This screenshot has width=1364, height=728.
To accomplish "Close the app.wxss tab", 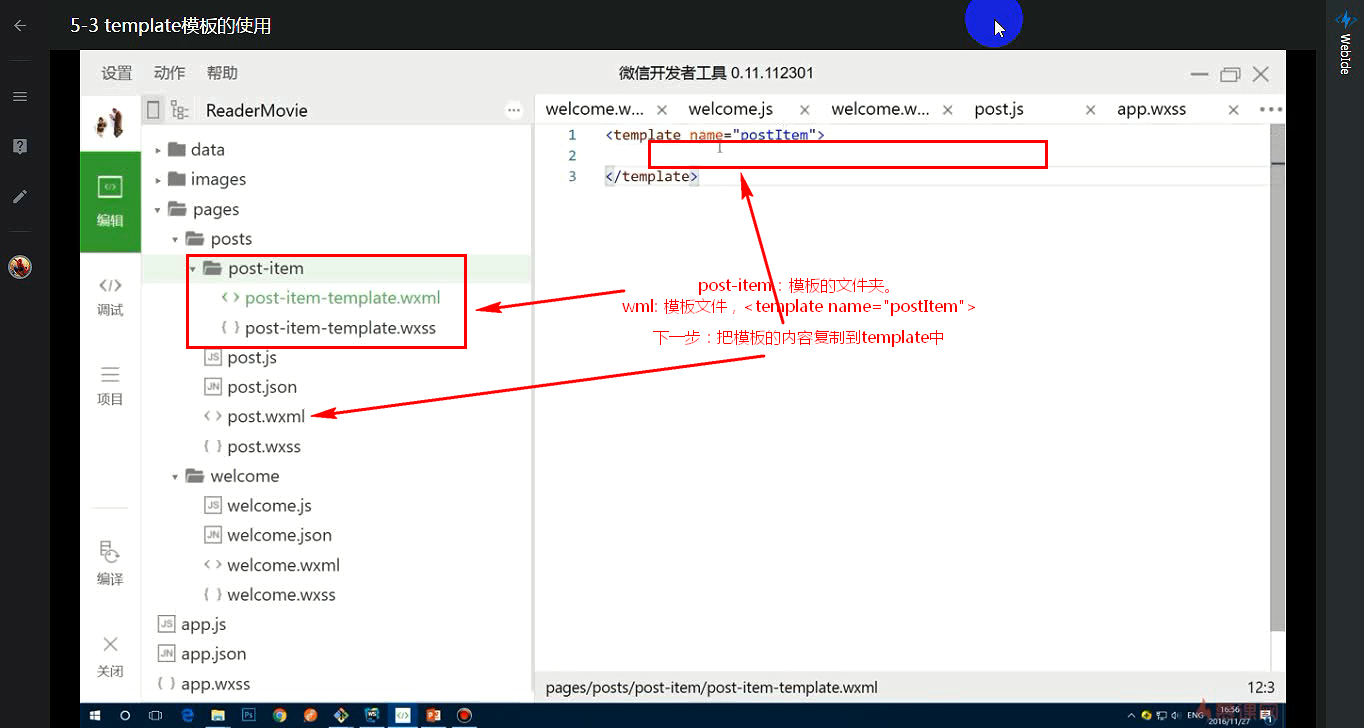I will (1234, 110).
